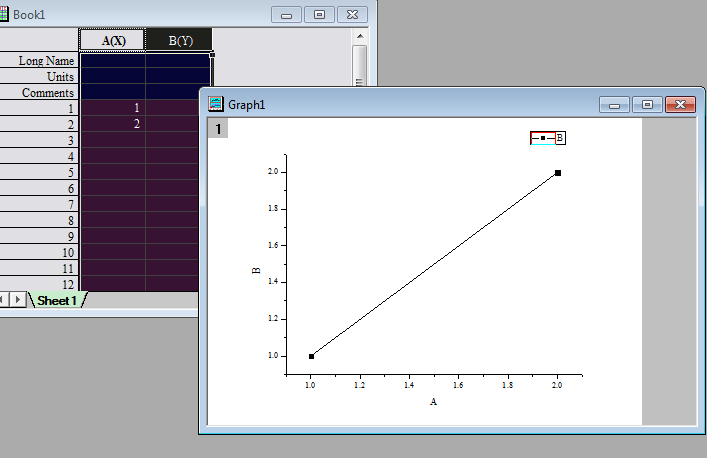707x458 pixels.
Task: Click sheet tab scroll right arrow
Action: coord(18,299)
